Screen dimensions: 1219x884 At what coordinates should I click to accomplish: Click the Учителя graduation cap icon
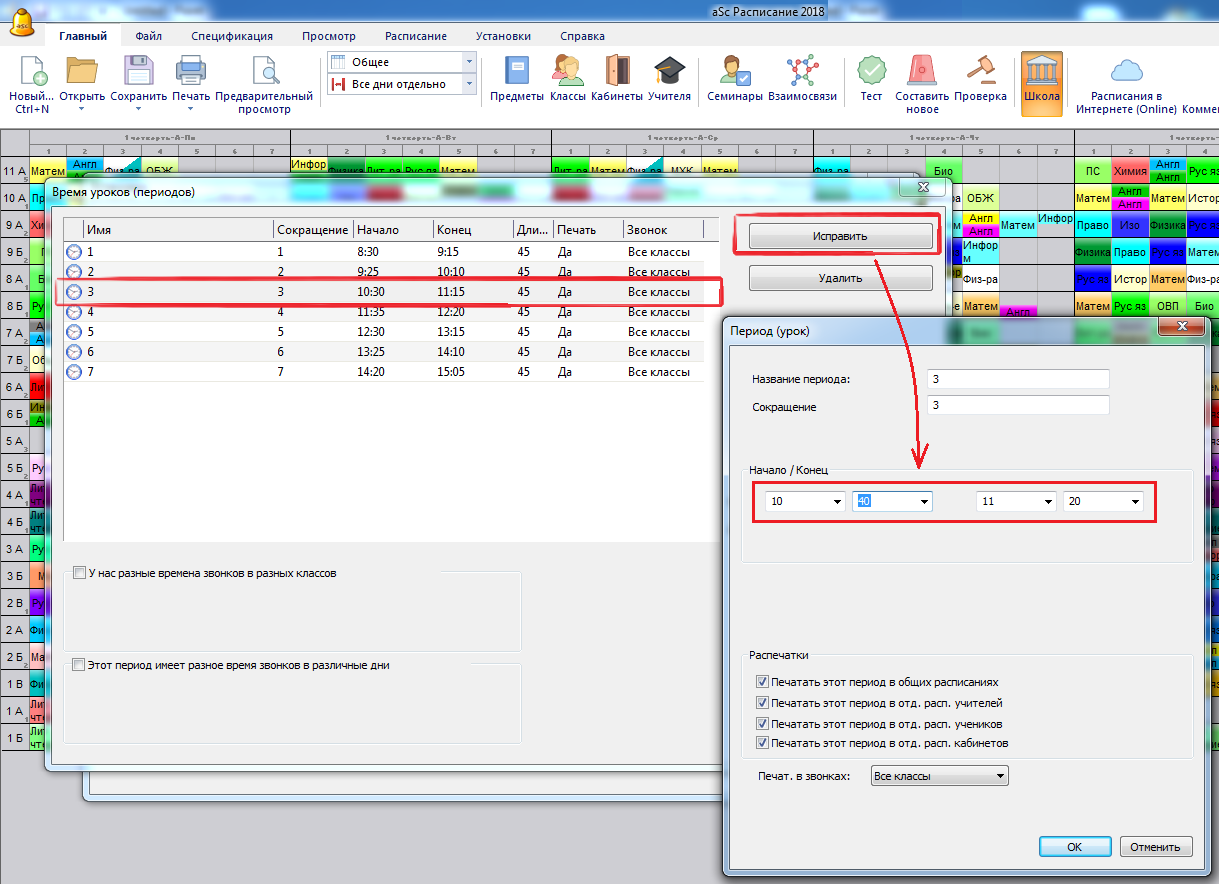669,72
